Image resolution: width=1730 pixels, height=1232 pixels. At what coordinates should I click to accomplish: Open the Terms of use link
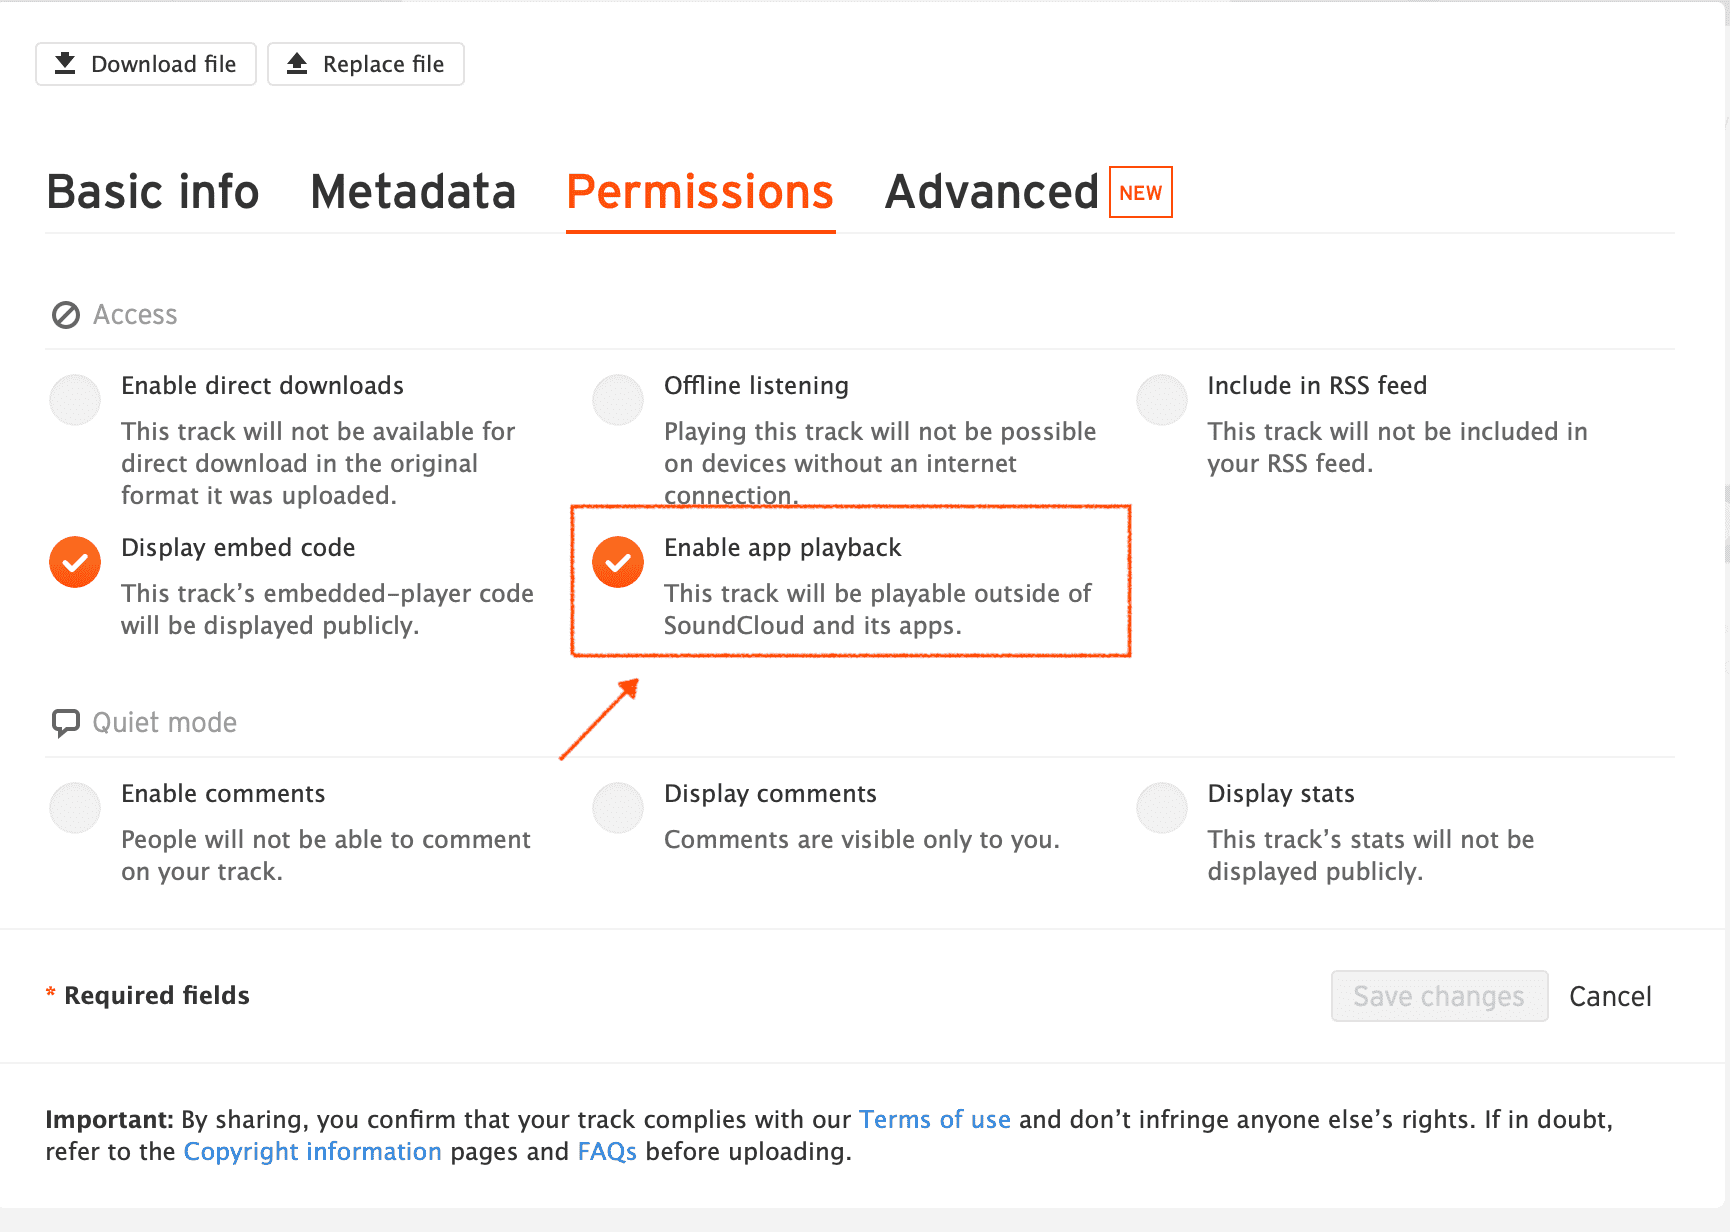[934, 1119]
